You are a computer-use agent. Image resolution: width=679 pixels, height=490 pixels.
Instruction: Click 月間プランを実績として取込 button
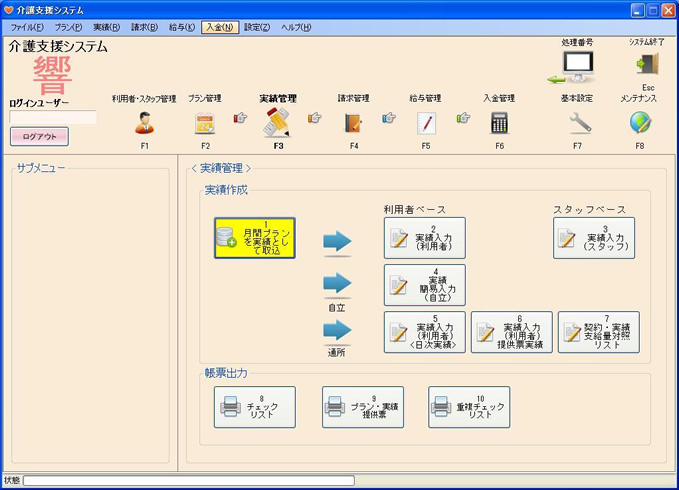(x=255, y=238)
